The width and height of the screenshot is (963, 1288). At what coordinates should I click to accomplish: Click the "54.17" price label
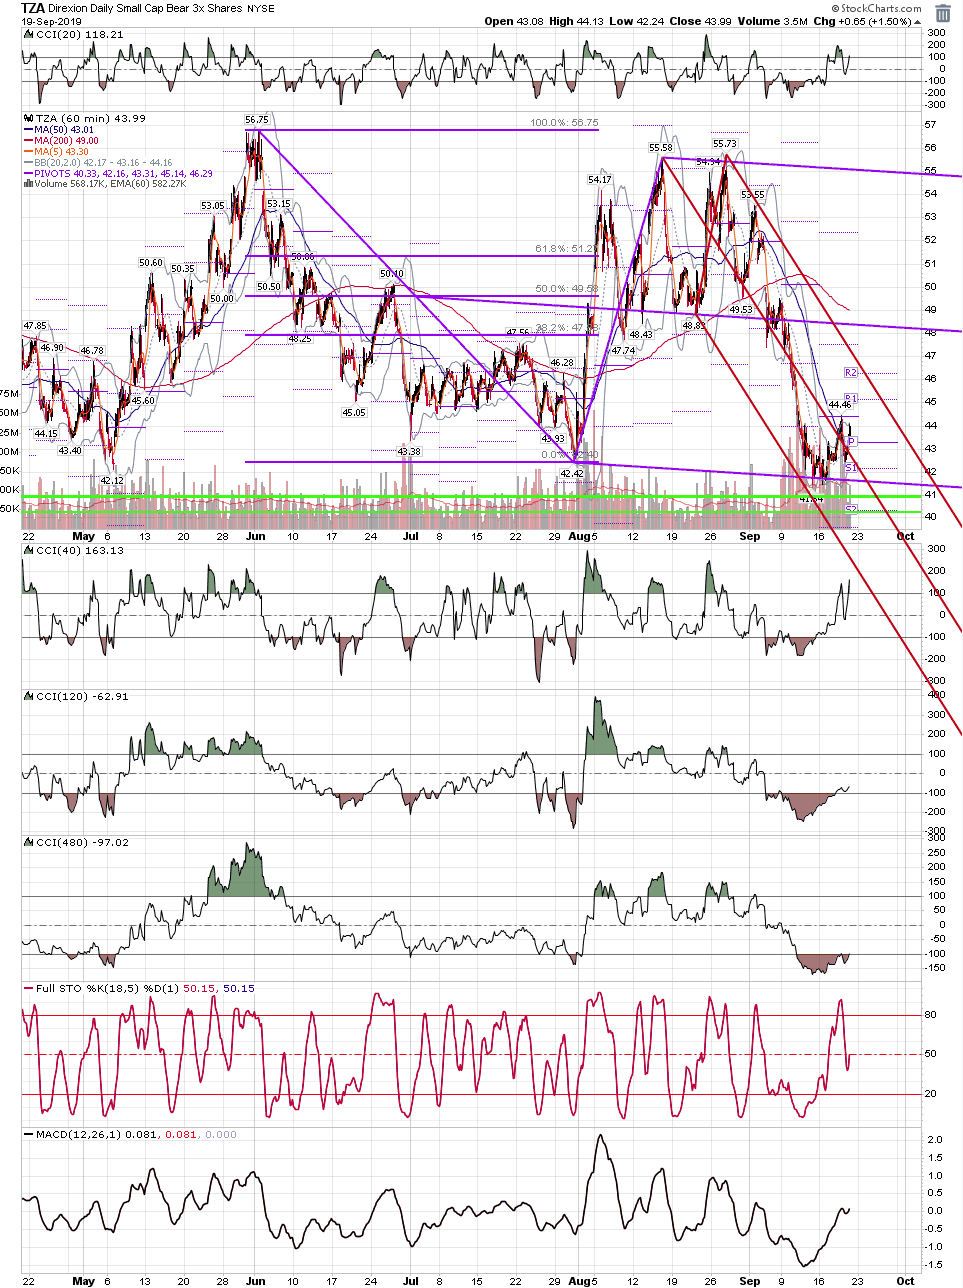[x=599, y=180]
